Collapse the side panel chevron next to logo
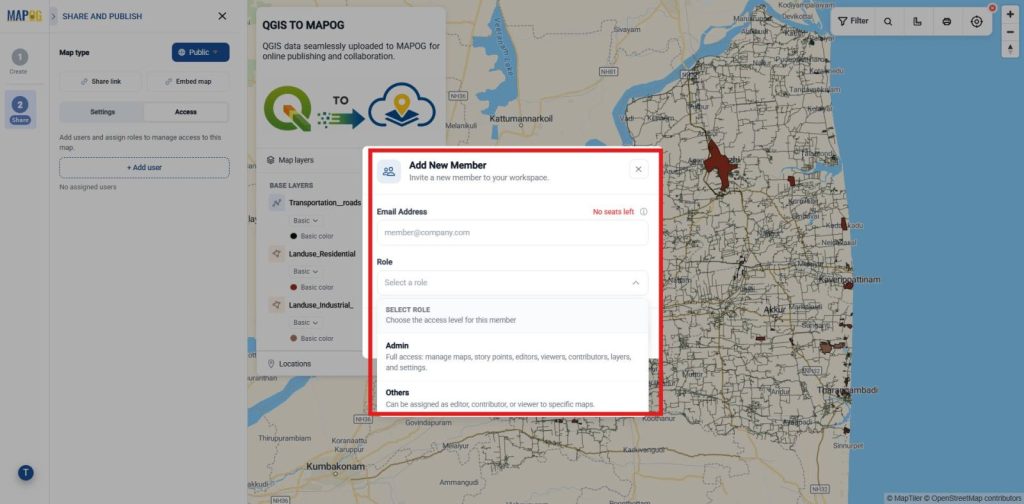The image size is (1024, 504). (53, 16)
